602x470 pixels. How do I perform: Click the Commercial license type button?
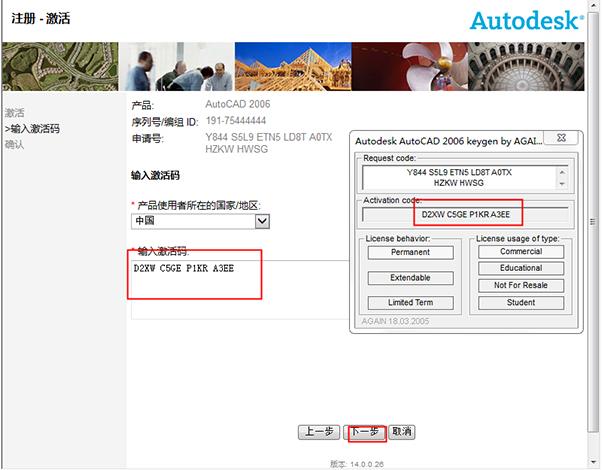[x=521, y=252]
